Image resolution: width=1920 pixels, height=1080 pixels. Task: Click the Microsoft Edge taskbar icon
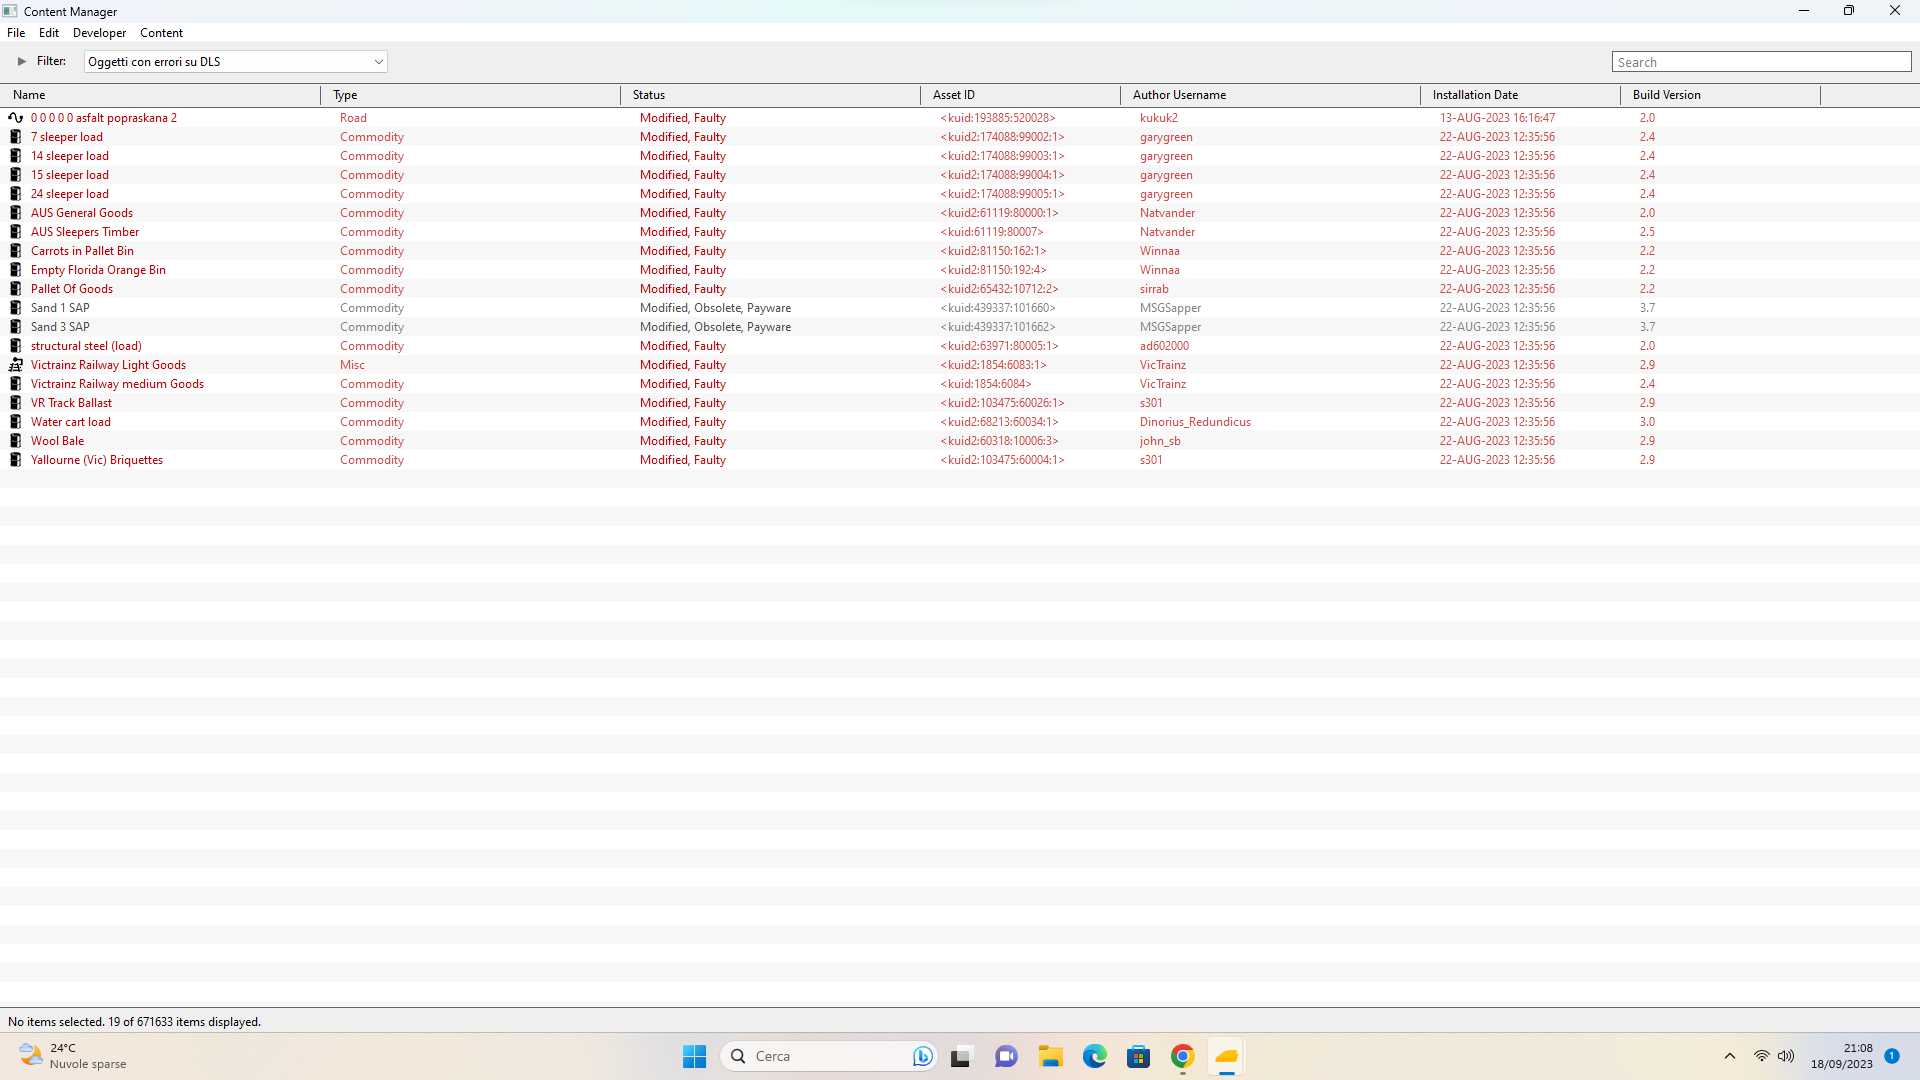pos(1094,1056)
